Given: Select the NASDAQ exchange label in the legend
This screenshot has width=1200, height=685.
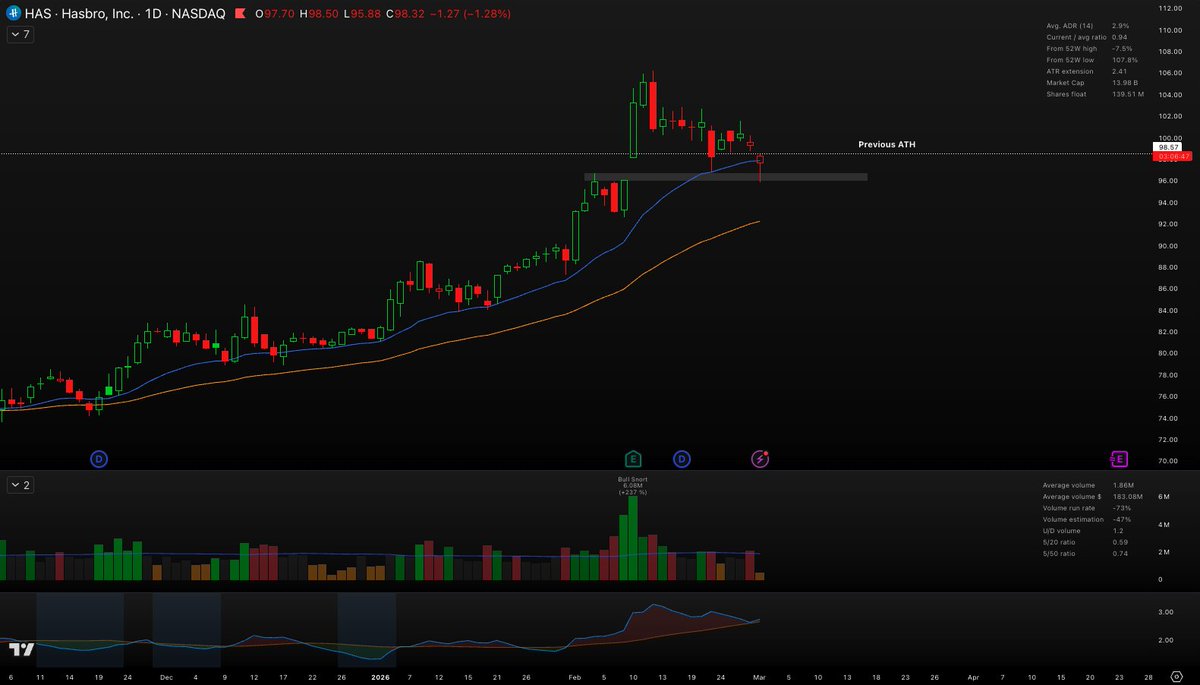Looking at the screenshot, I should [x=199, y=13].
